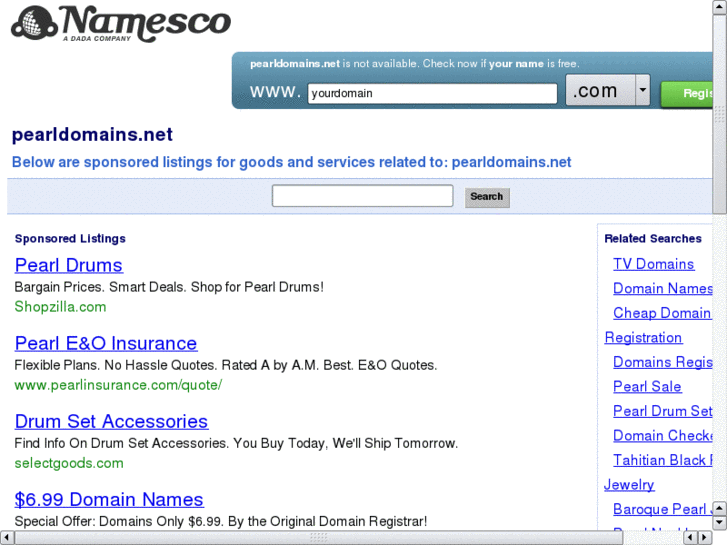Click 'Find Info On Drum Set Accessories' text
Viewport: 727px width, 545px height.
[236, 443]
